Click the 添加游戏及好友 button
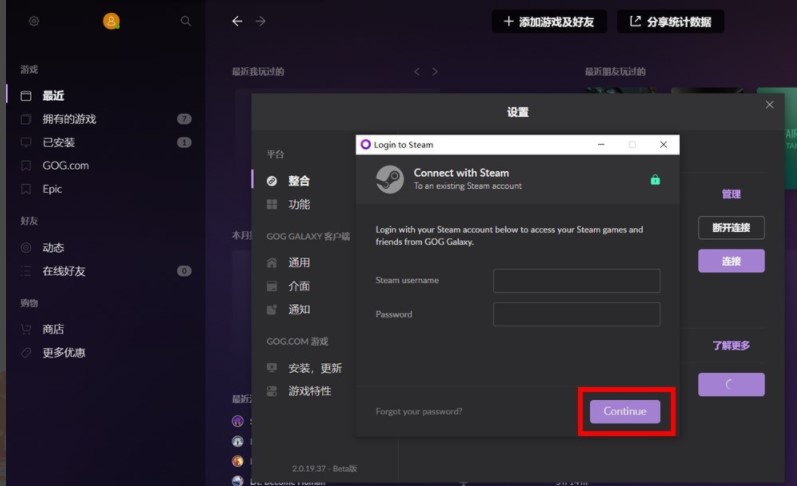Viewport: 797px width, 486px height. point(549,21)
